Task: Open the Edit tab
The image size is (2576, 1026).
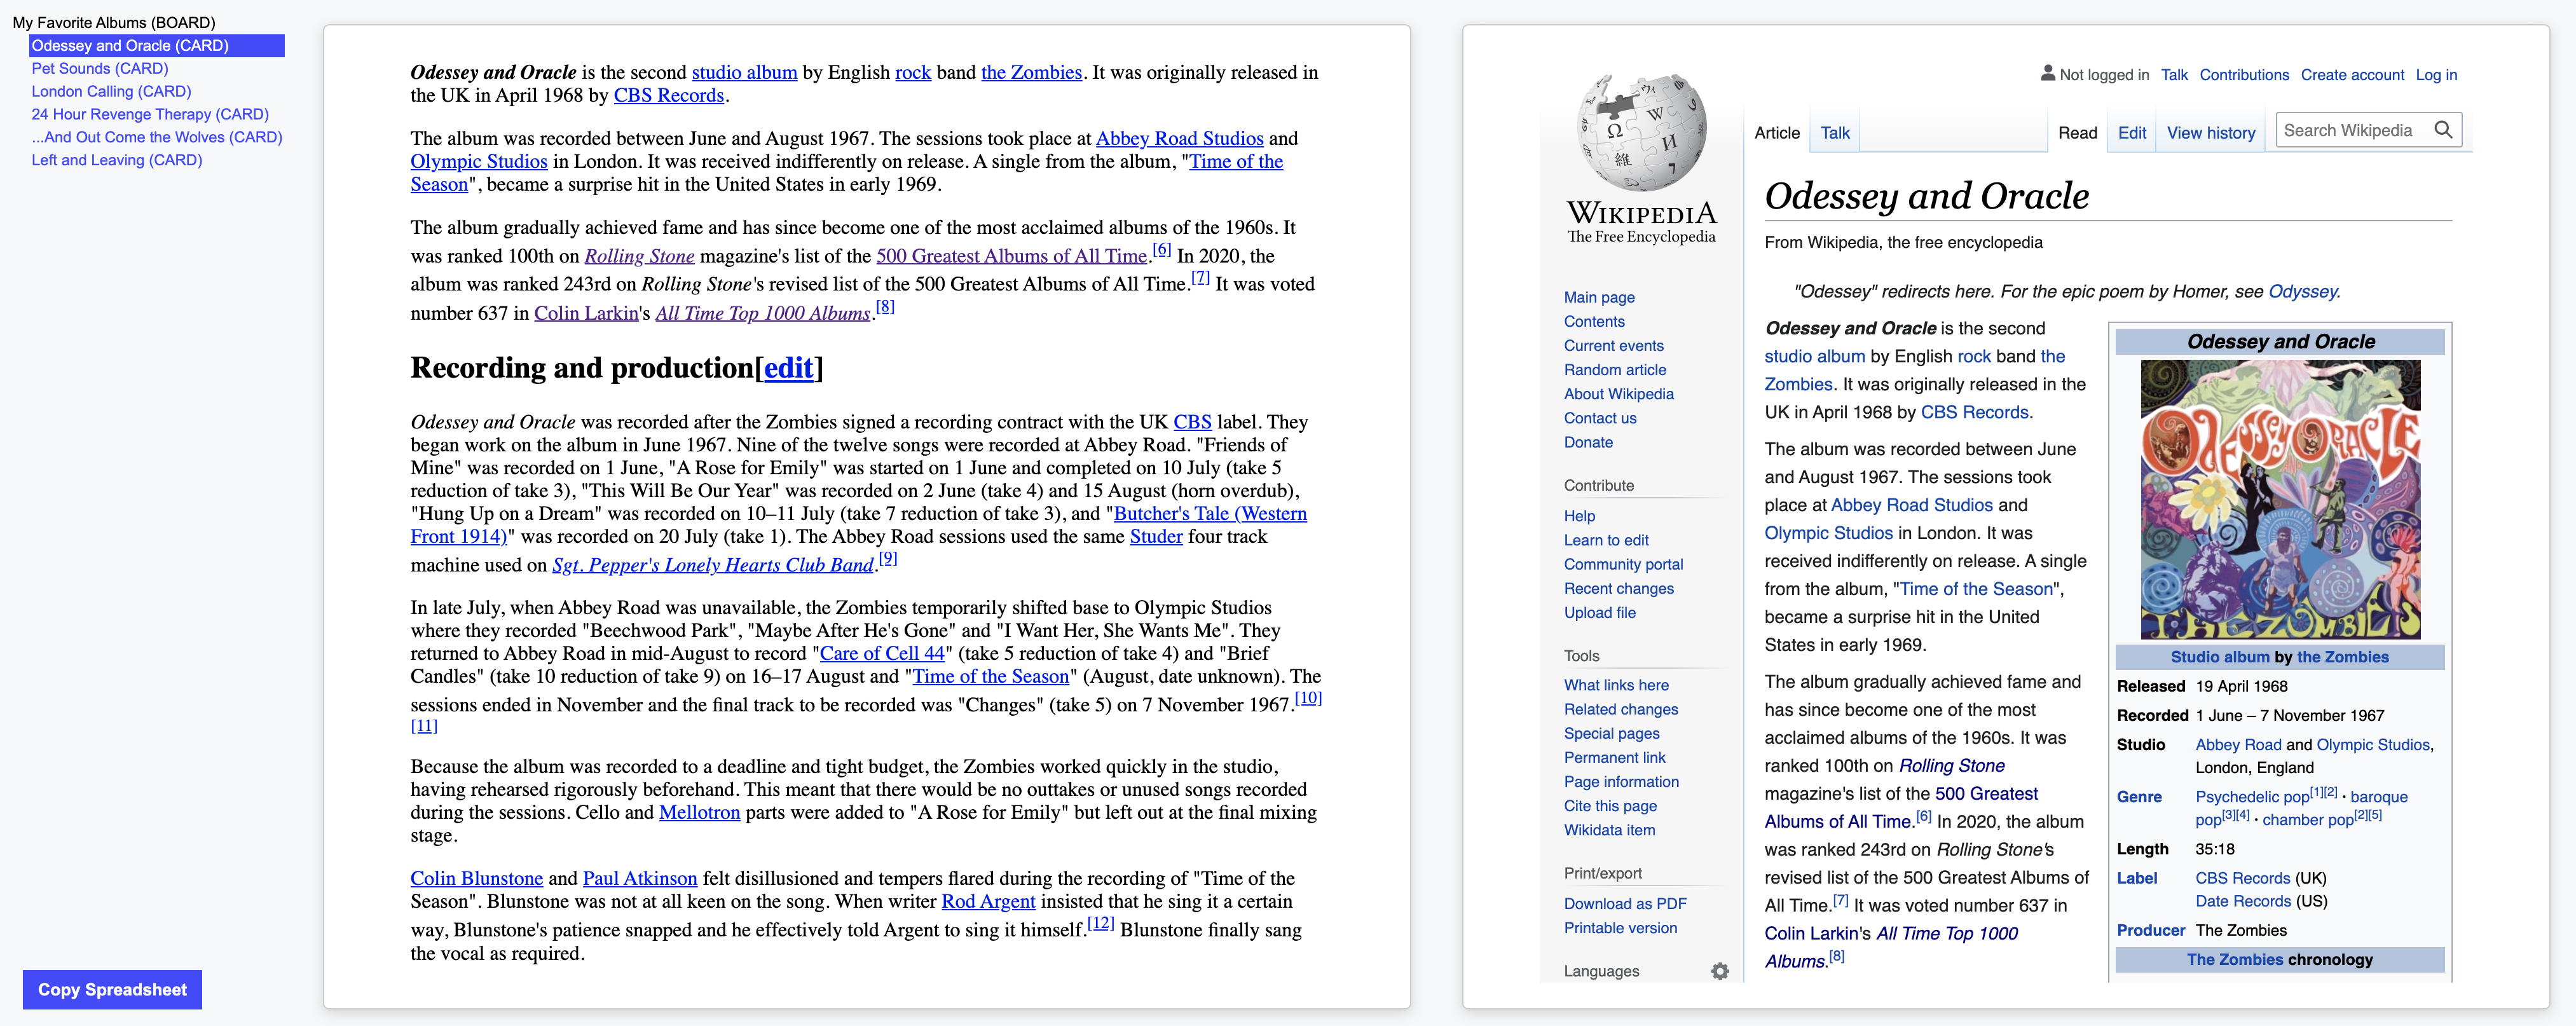Action: point(2131,133)
